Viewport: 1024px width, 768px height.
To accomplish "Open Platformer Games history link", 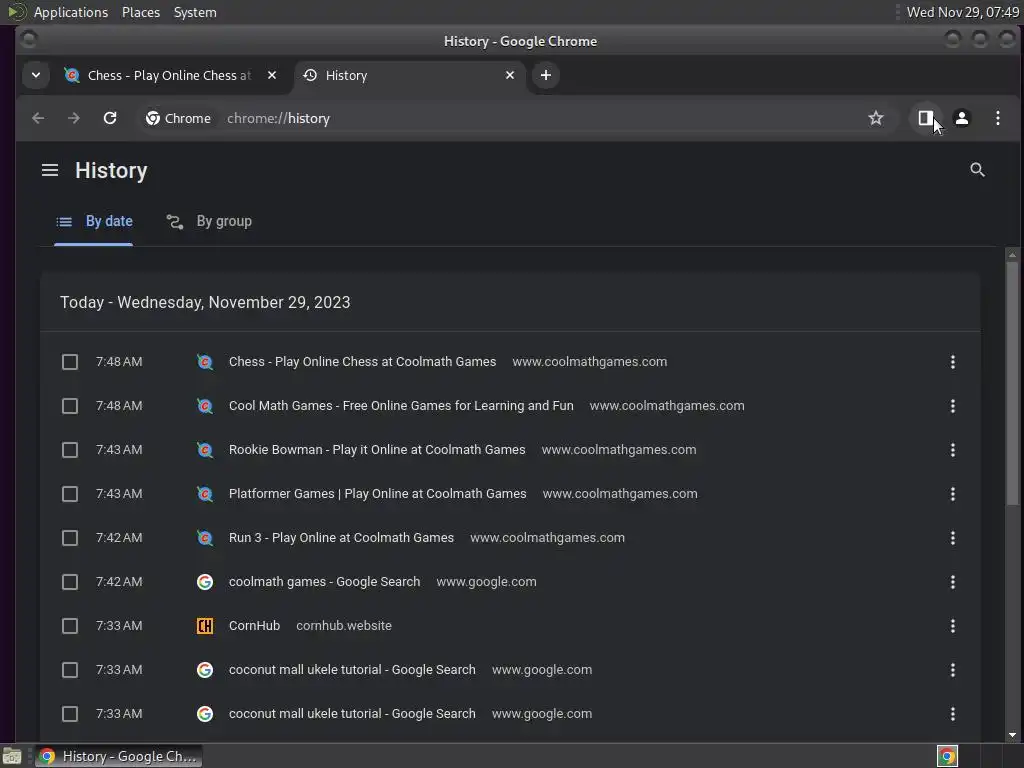I will (377, 494).
